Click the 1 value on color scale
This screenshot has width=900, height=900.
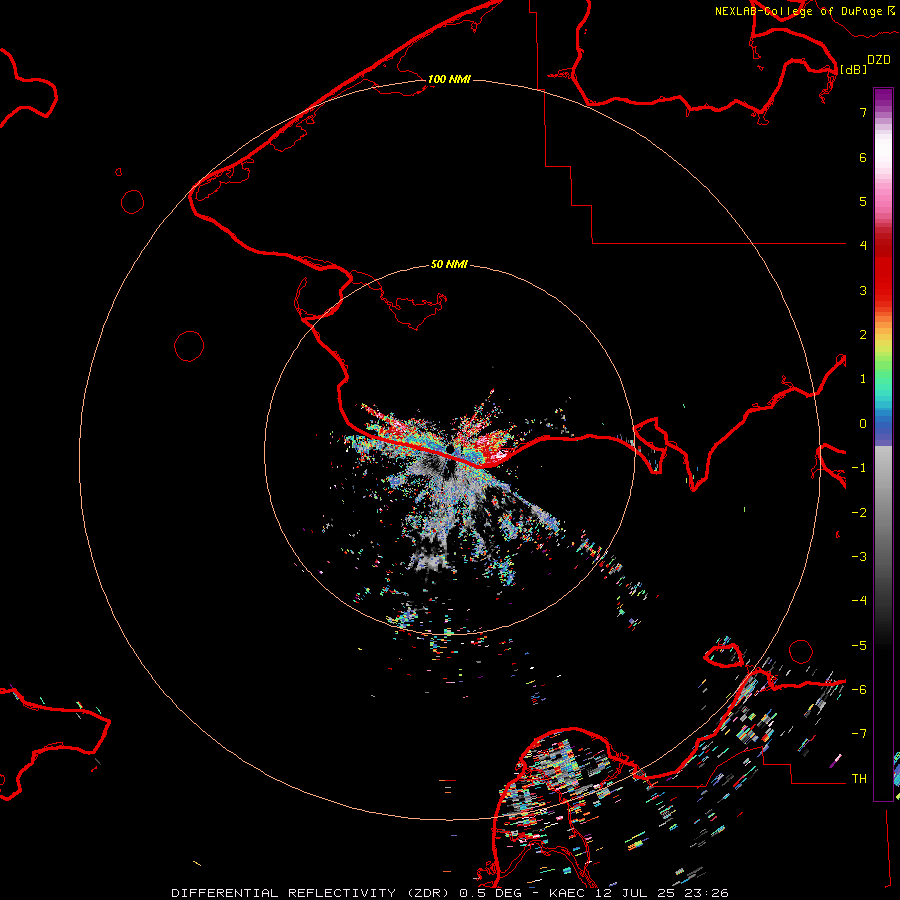point(863,379)
